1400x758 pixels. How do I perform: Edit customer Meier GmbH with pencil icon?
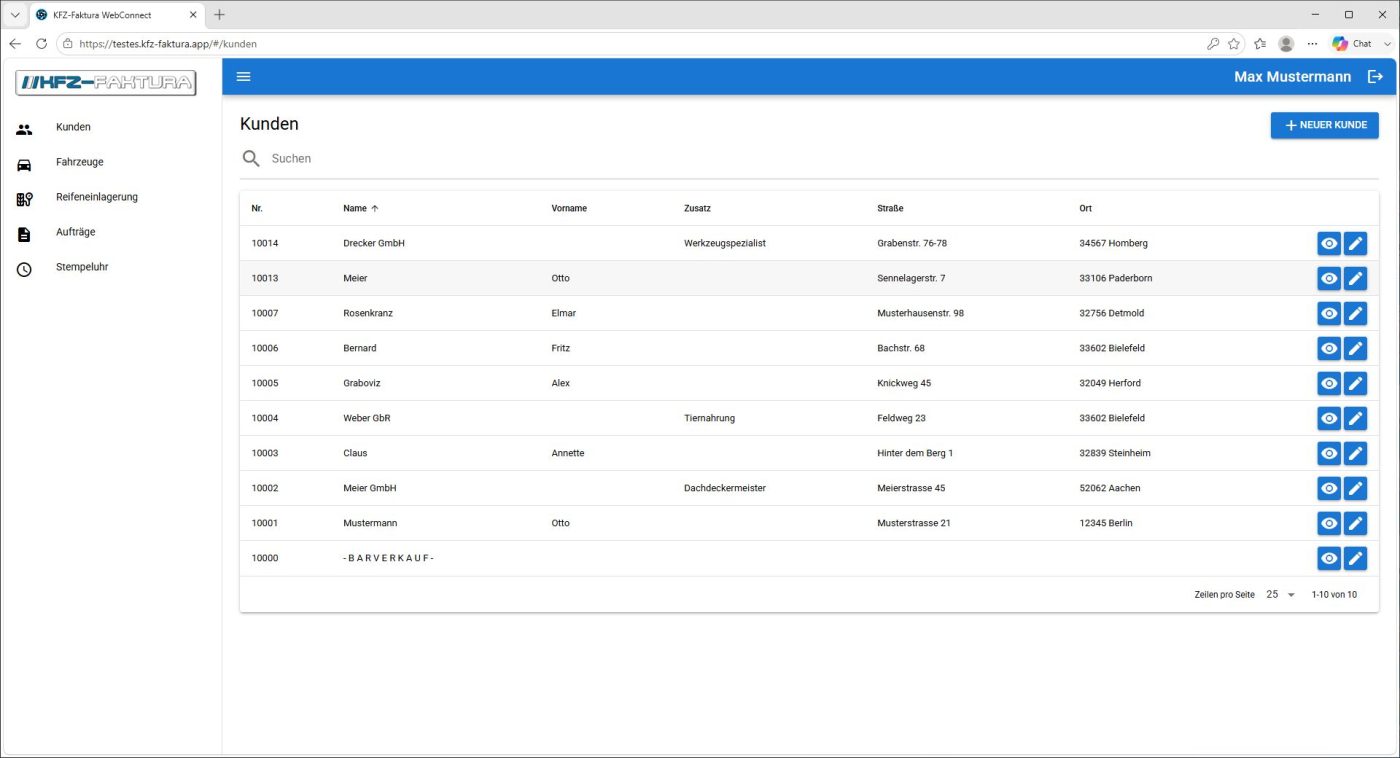(1355, 488)
